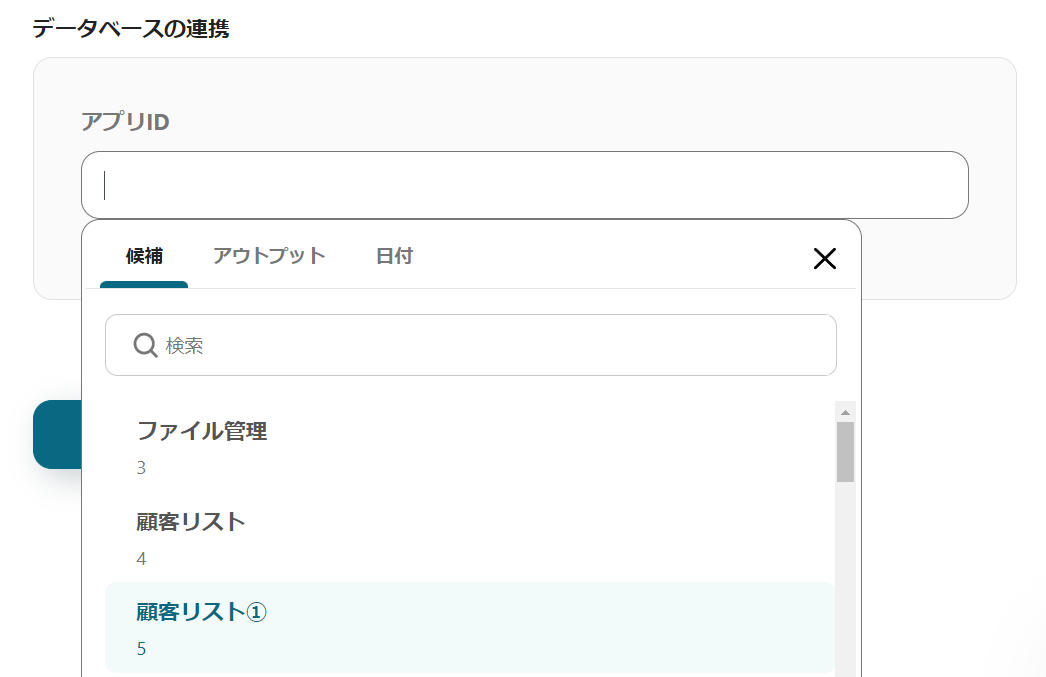Click app ID number 4 under 顧客リスト
Screen dimensions: 1046x677
pyautogui.click(x=141, y=559)
